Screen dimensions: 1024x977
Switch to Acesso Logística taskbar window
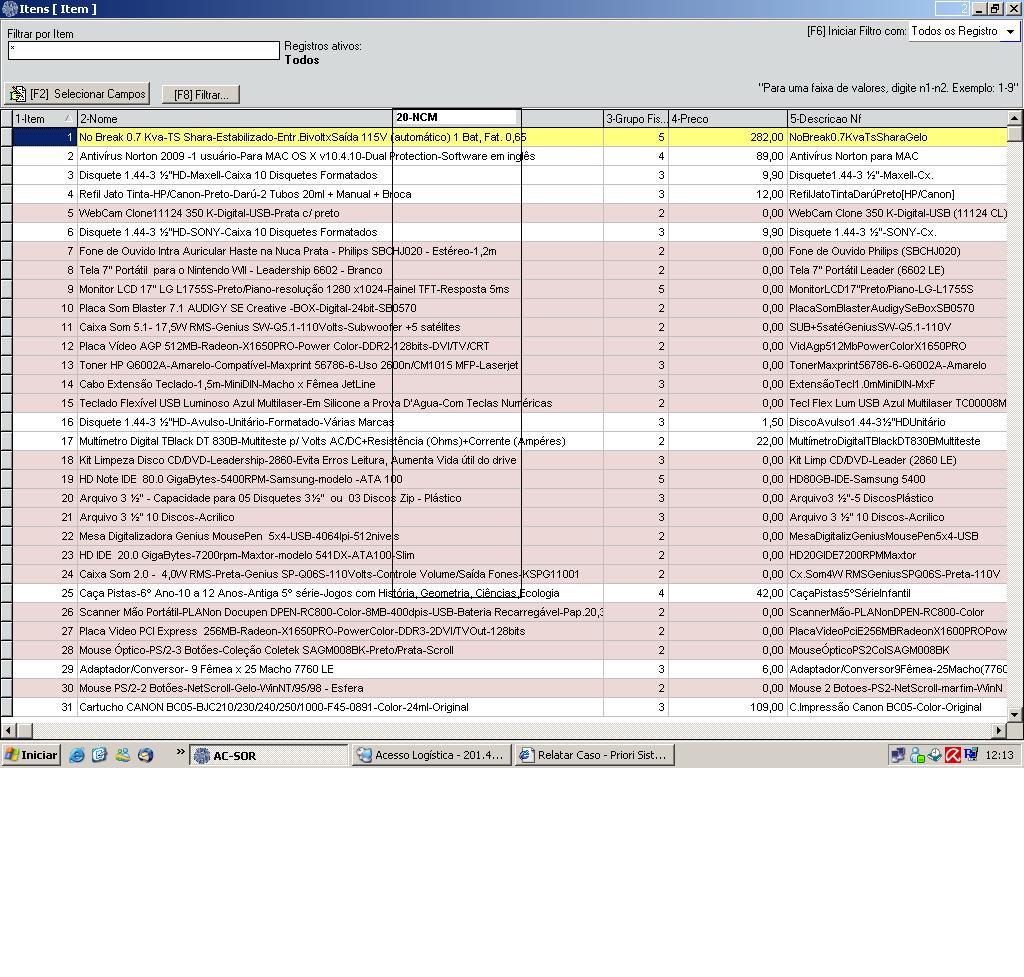pyautogui.click(x=431, y=755)
